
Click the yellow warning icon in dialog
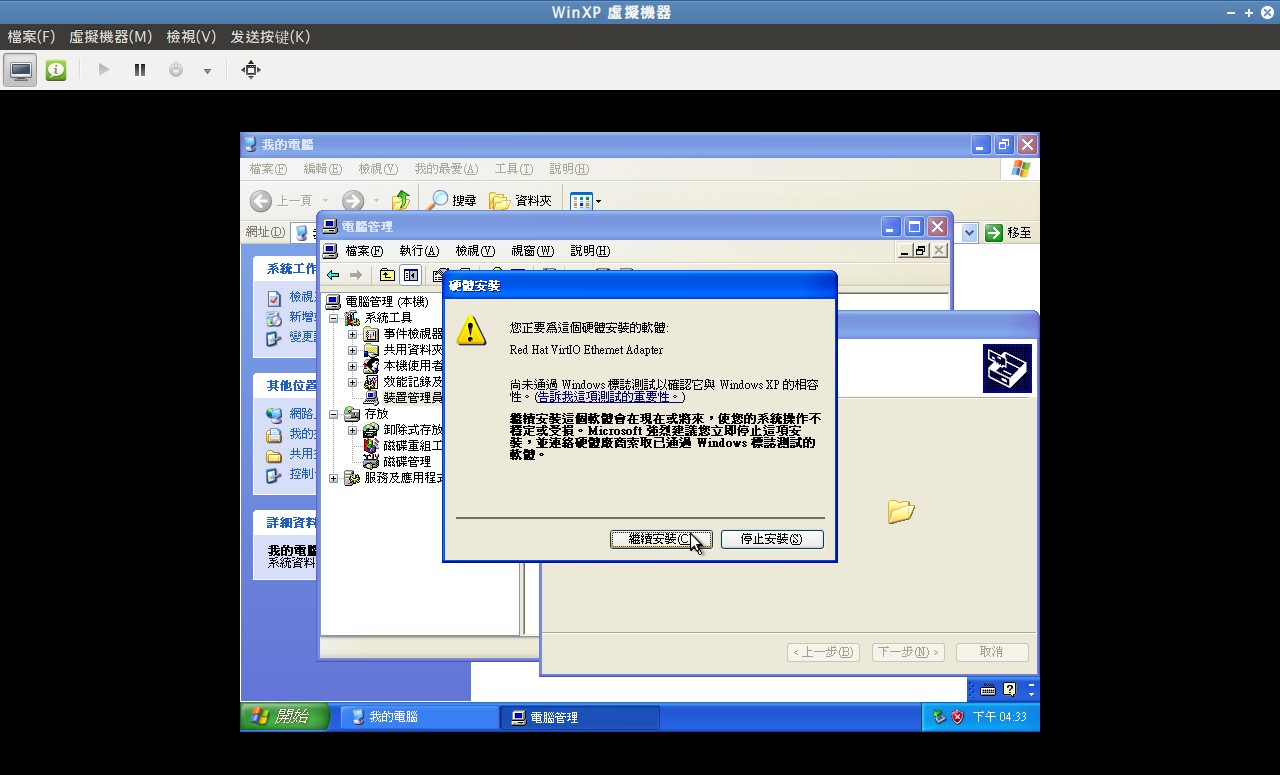471,330
